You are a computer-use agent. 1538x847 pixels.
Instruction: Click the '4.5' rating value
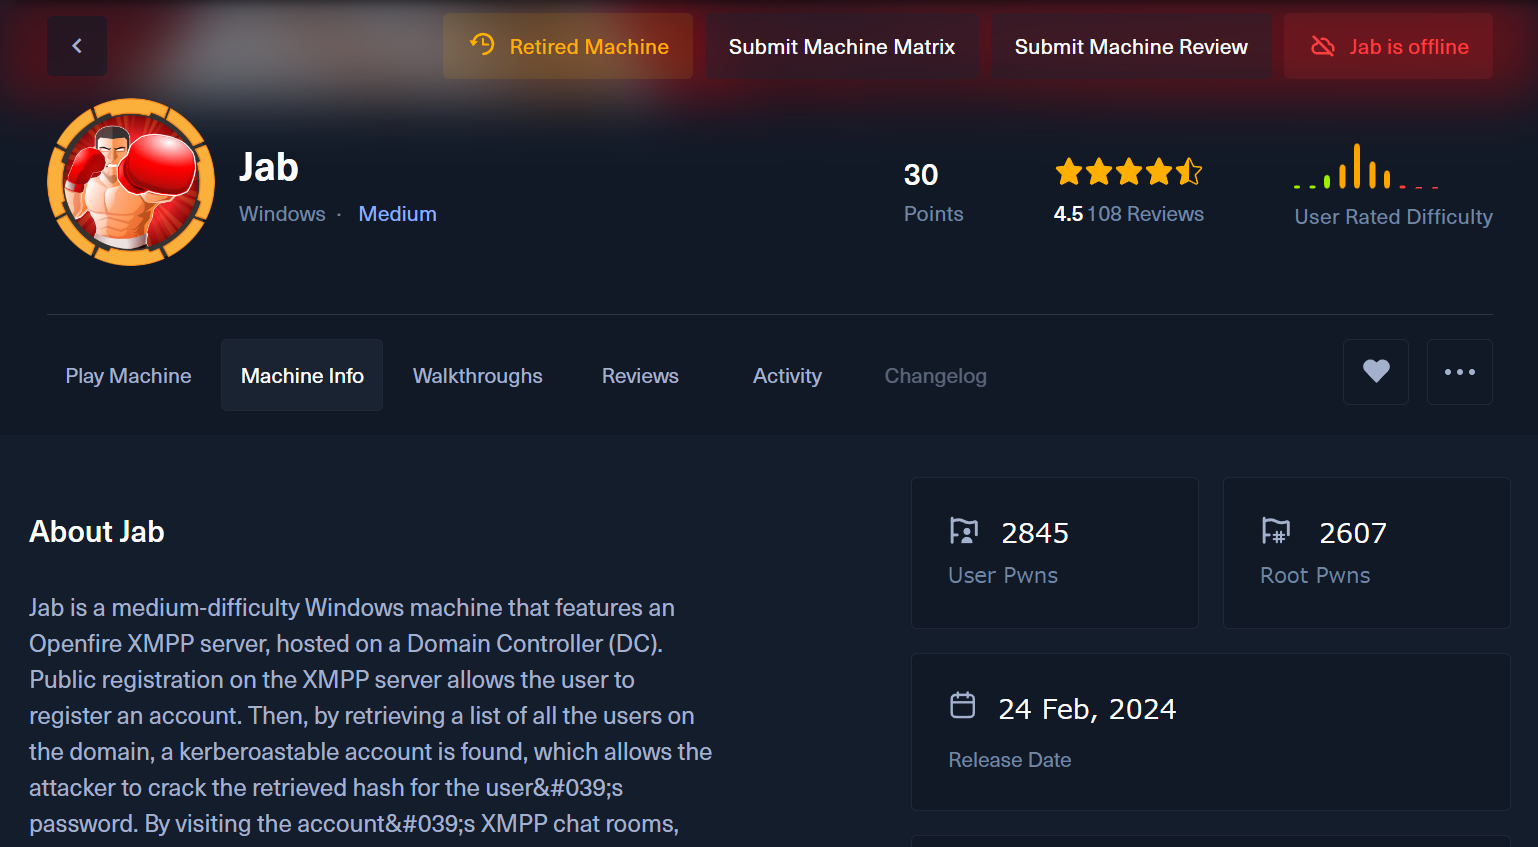[1068, 214]
